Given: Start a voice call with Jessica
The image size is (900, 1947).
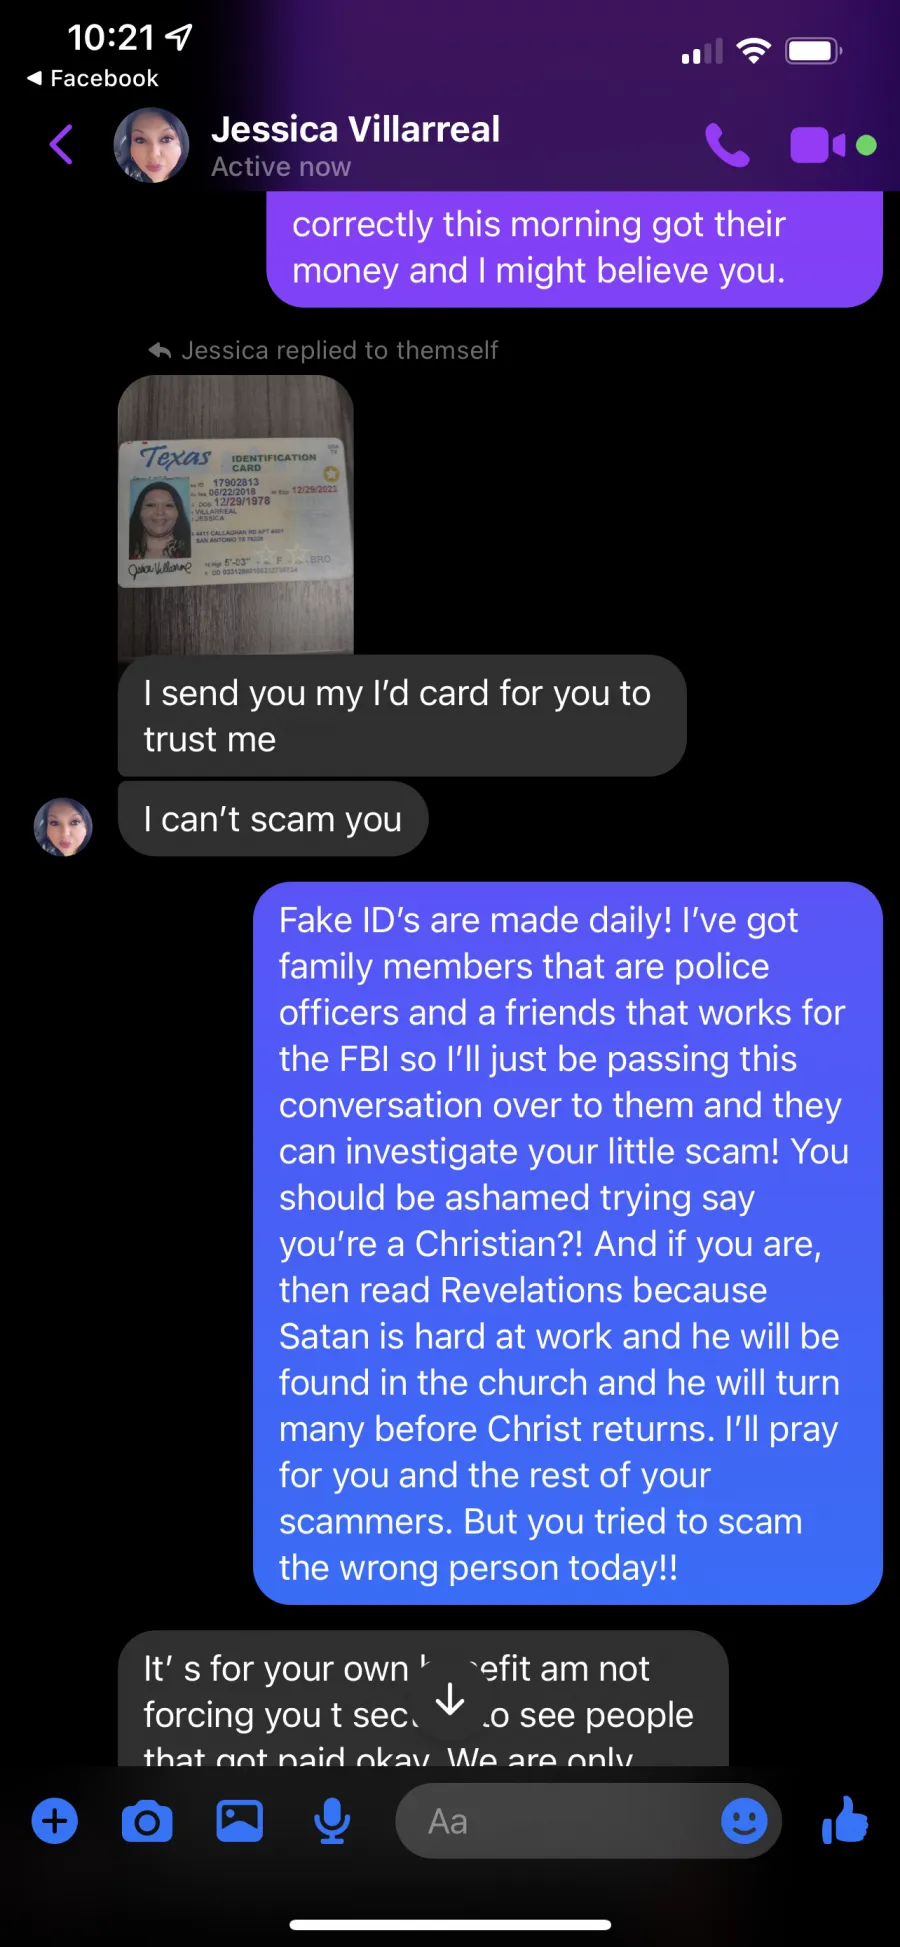Looking at the screenshot, I should [727, 146].
